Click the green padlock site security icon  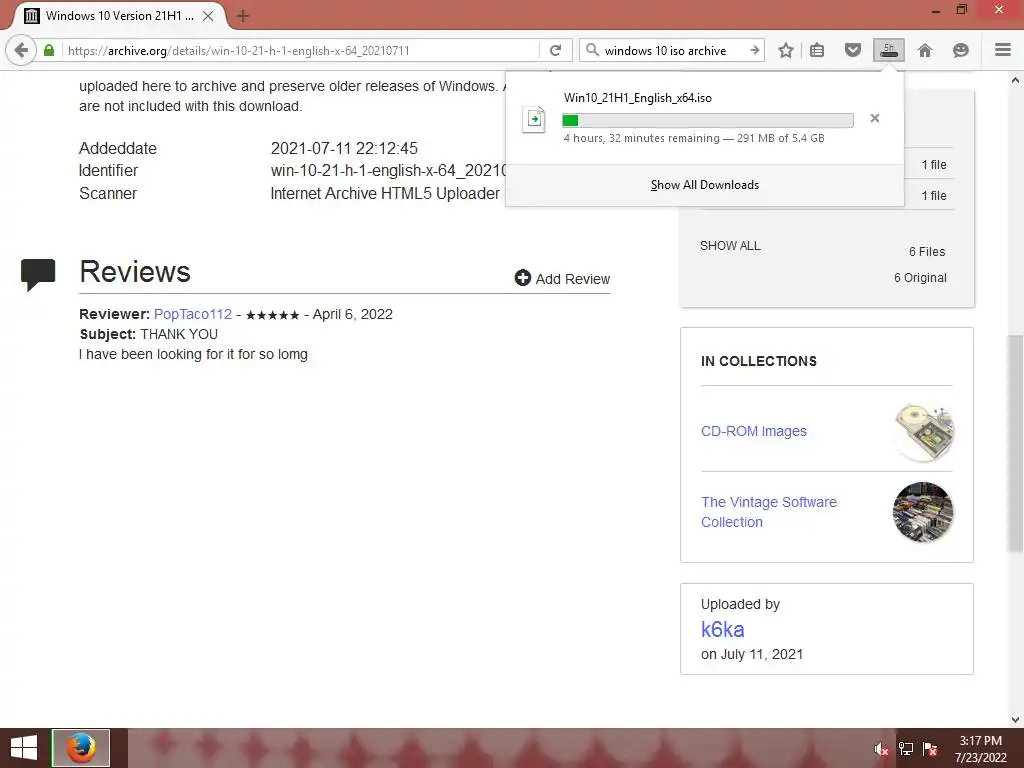[49, 50]
